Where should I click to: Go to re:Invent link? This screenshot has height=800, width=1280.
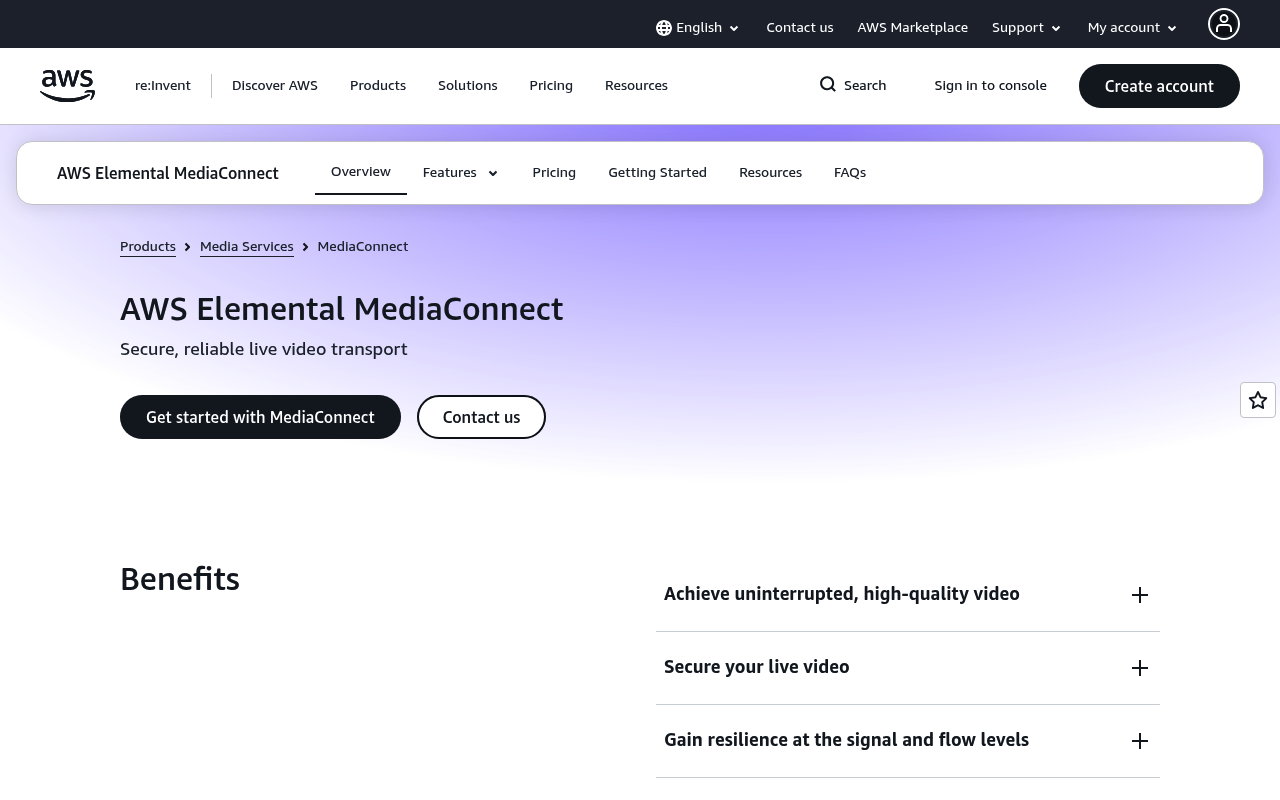(163, 86)
